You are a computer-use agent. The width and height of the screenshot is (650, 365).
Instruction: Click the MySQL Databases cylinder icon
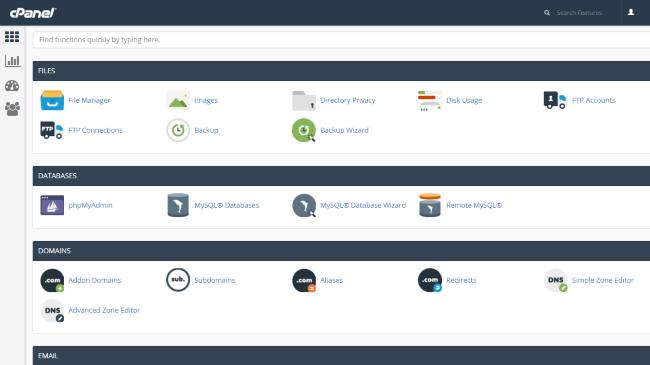pos(178,205)
